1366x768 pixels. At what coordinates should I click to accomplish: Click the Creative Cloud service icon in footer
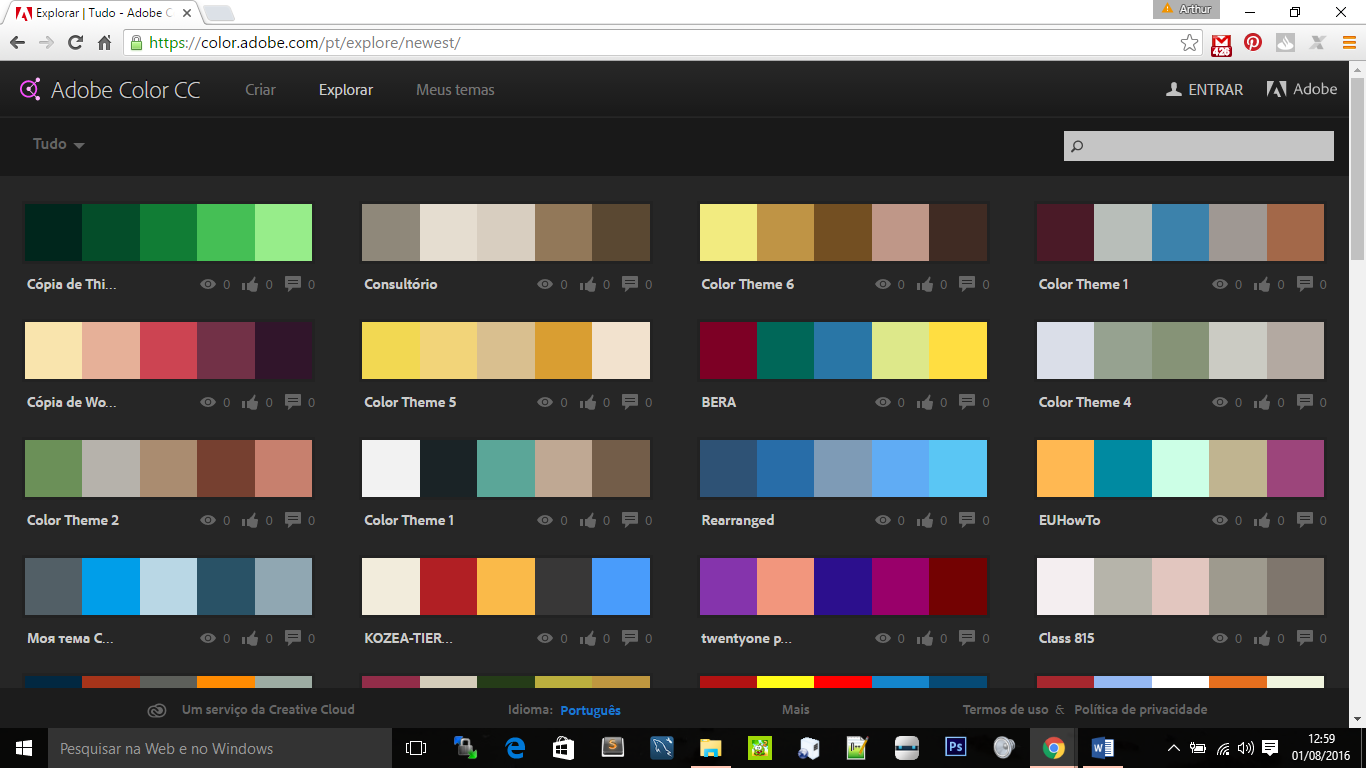(157, 709)
